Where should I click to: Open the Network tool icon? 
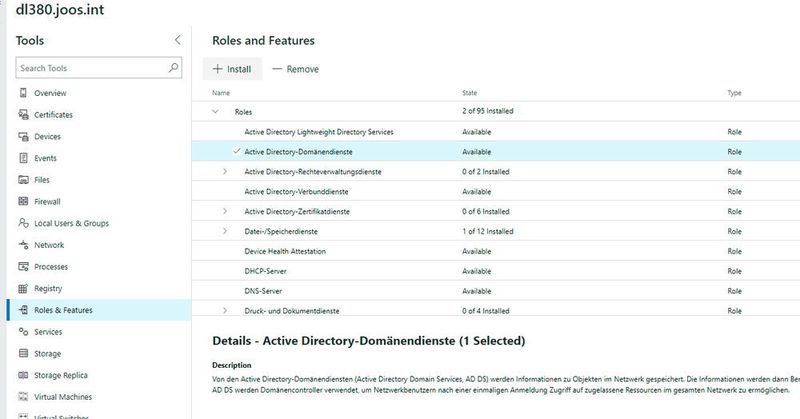point(23,245)
